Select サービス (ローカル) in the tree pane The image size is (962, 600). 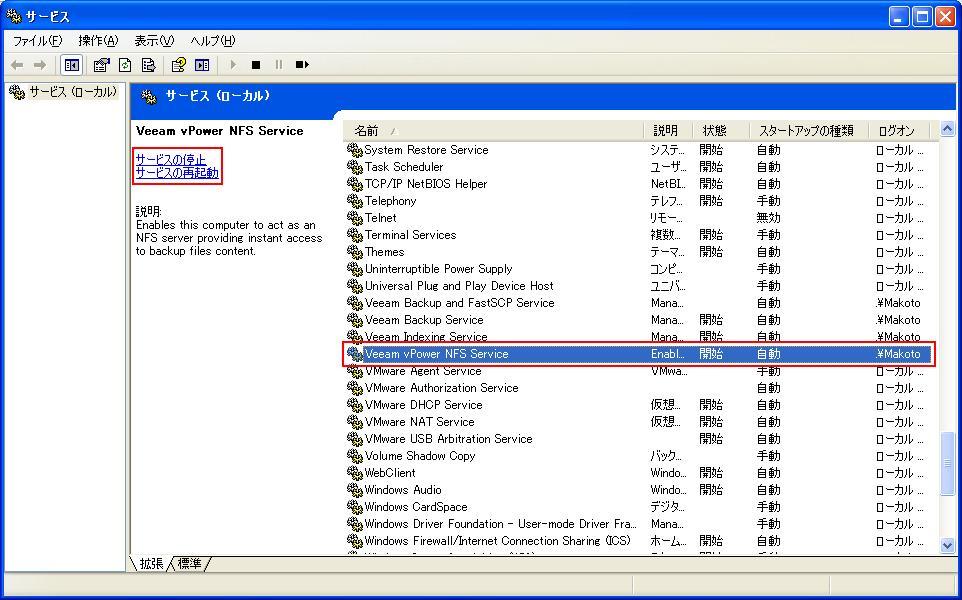(72, 93)
